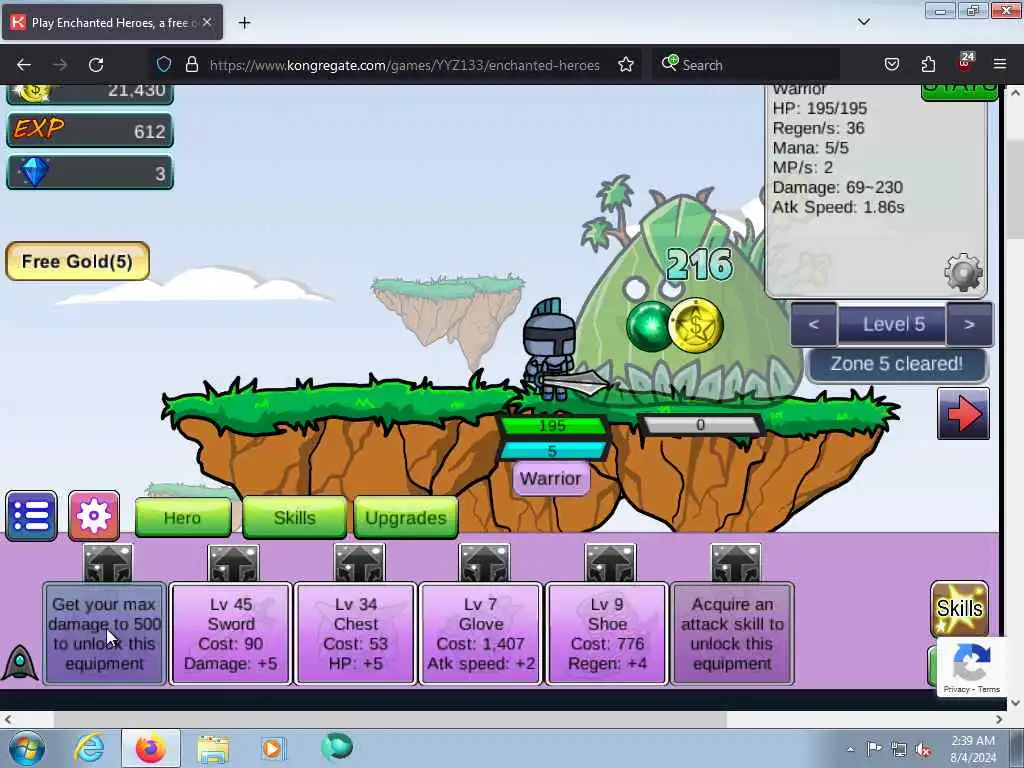This screenshot has width=1024, height=768.
Task: Select the Play Enchanted Heroes browser tab
Action: [x=112, y=23]
